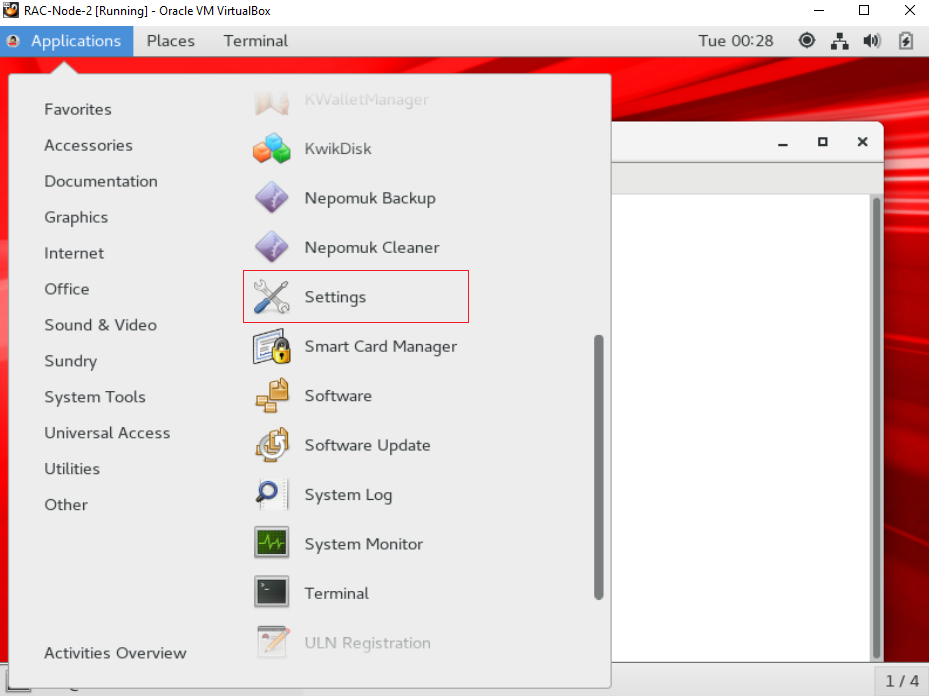Click the 1 / 4 workspace switcher
Screen dimensions: 929x697
click(x=902, y=681)
